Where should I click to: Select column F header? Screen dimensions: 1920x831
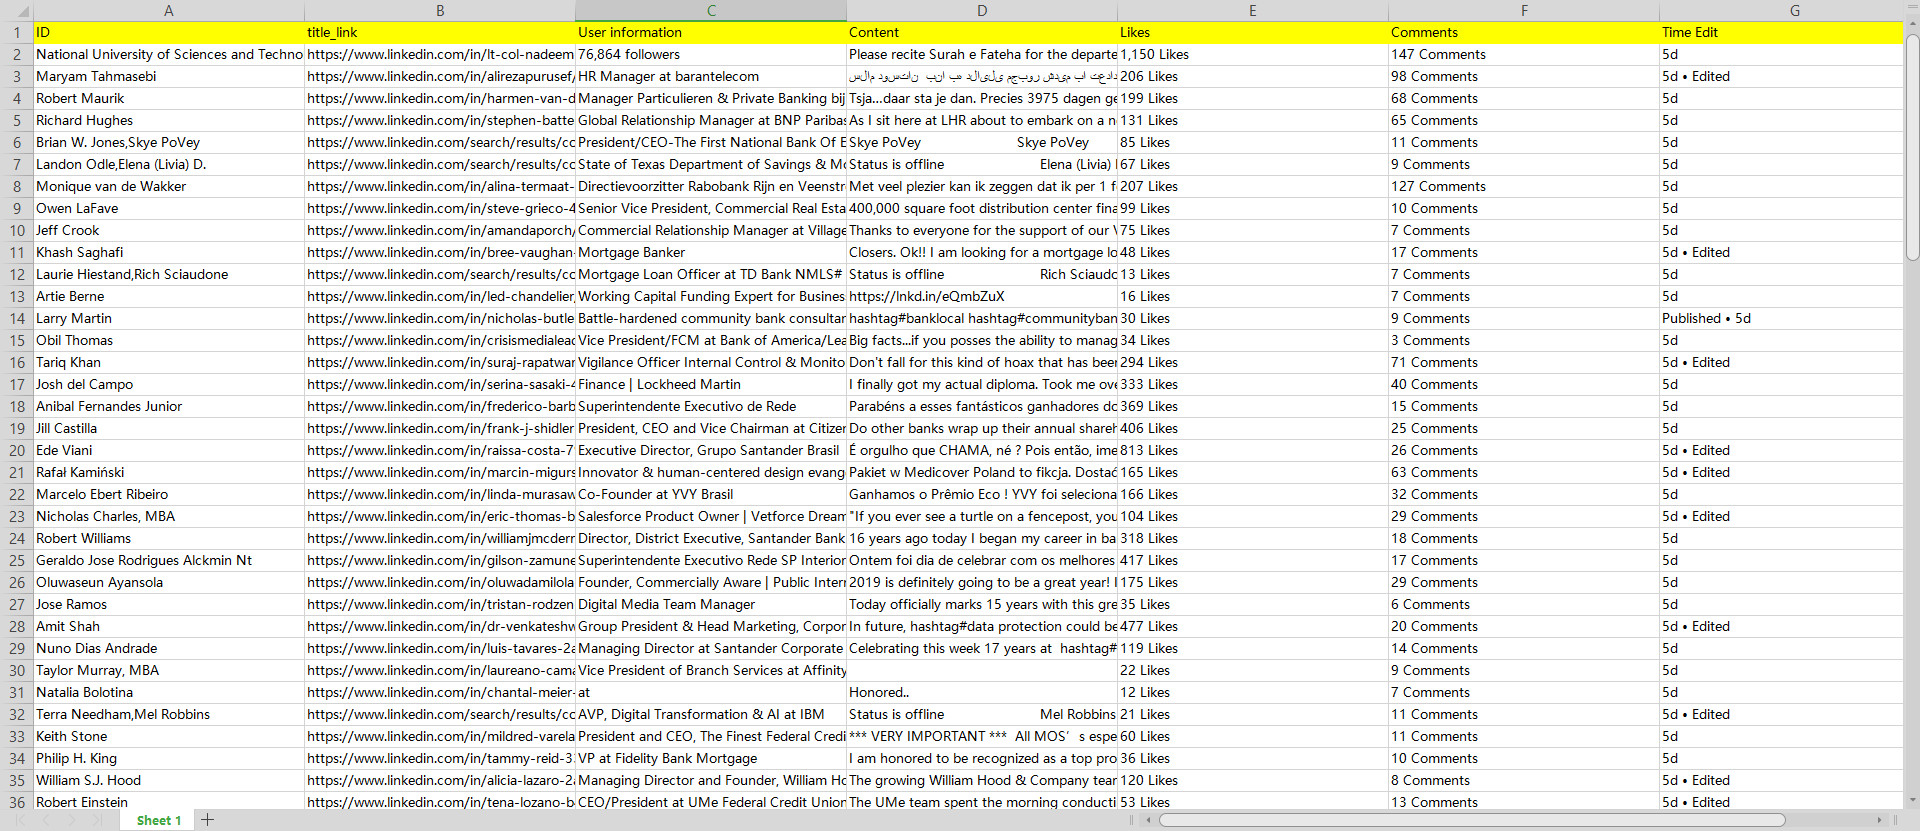(1524, 10)
